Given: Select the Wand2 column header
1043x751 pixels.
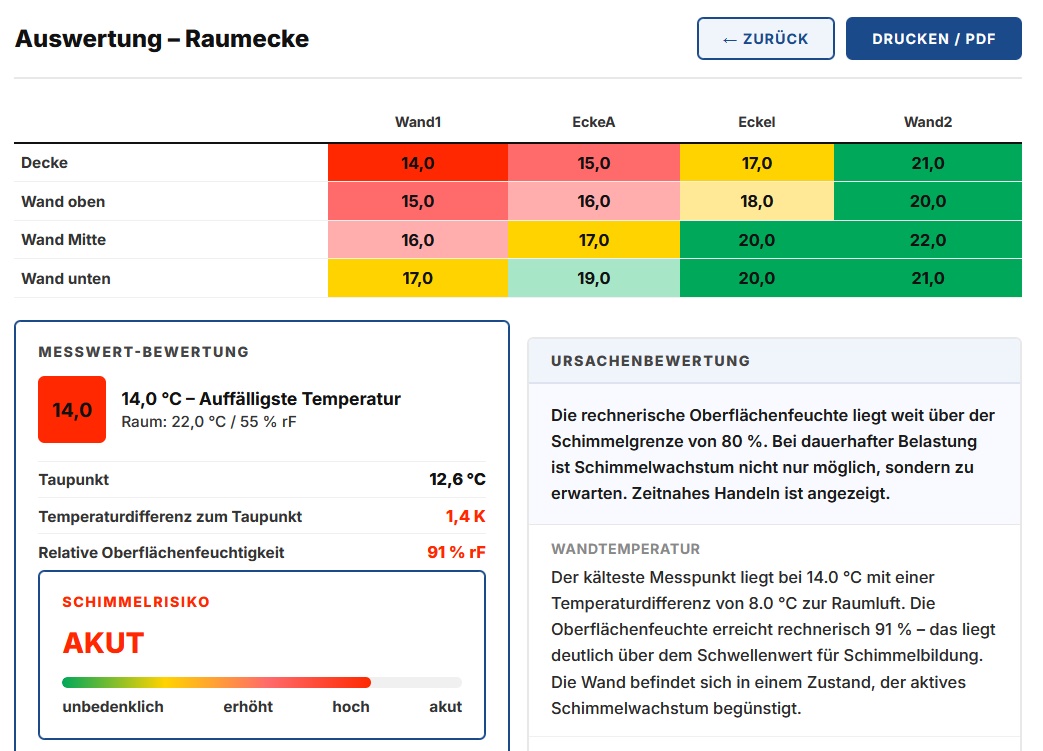Looking at the screenshot, I should [x=928, y=122].
